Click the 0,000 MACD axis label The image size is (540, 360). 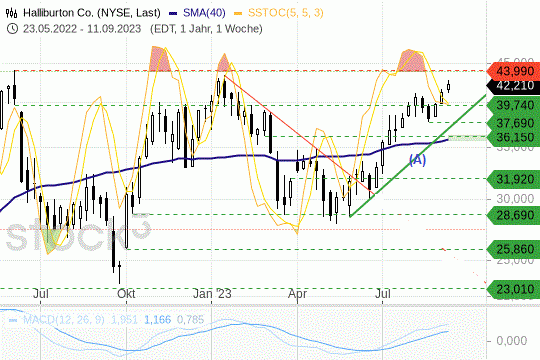click(x=511, y=341)
